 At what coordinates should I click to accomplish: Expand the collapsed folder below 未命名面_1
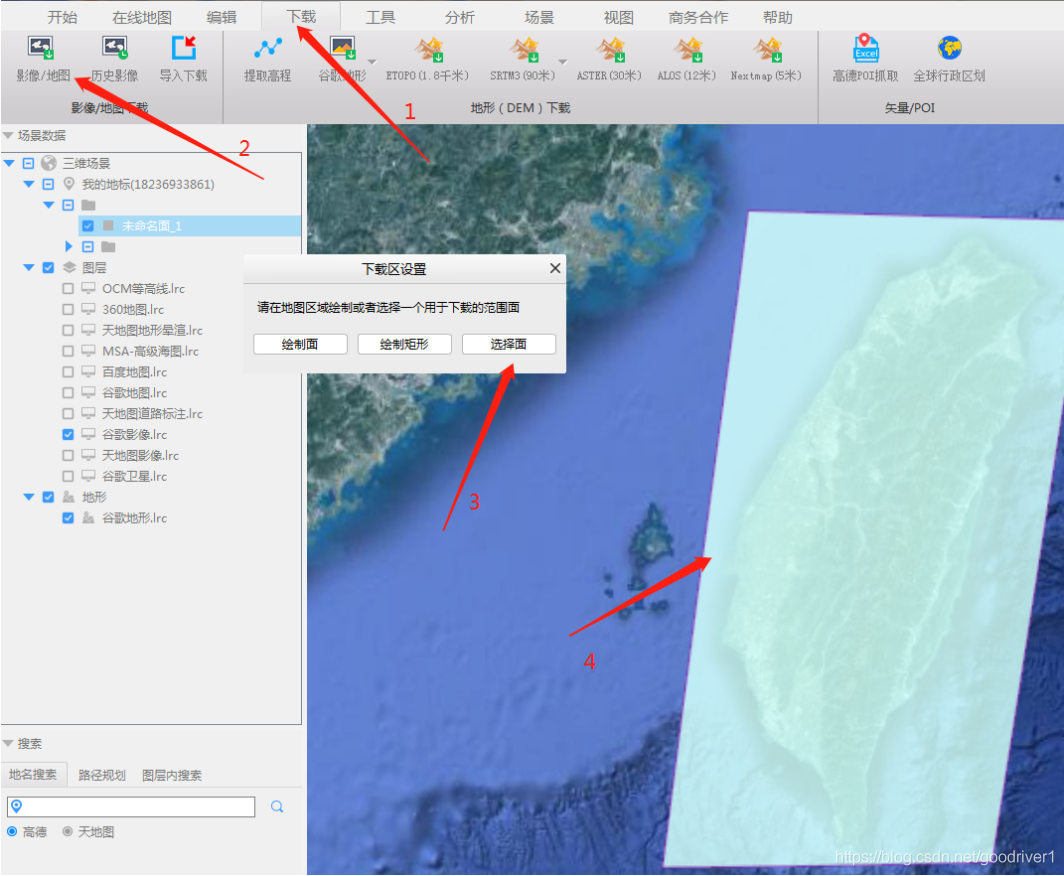pyautogui.click(x=69, y=246)
